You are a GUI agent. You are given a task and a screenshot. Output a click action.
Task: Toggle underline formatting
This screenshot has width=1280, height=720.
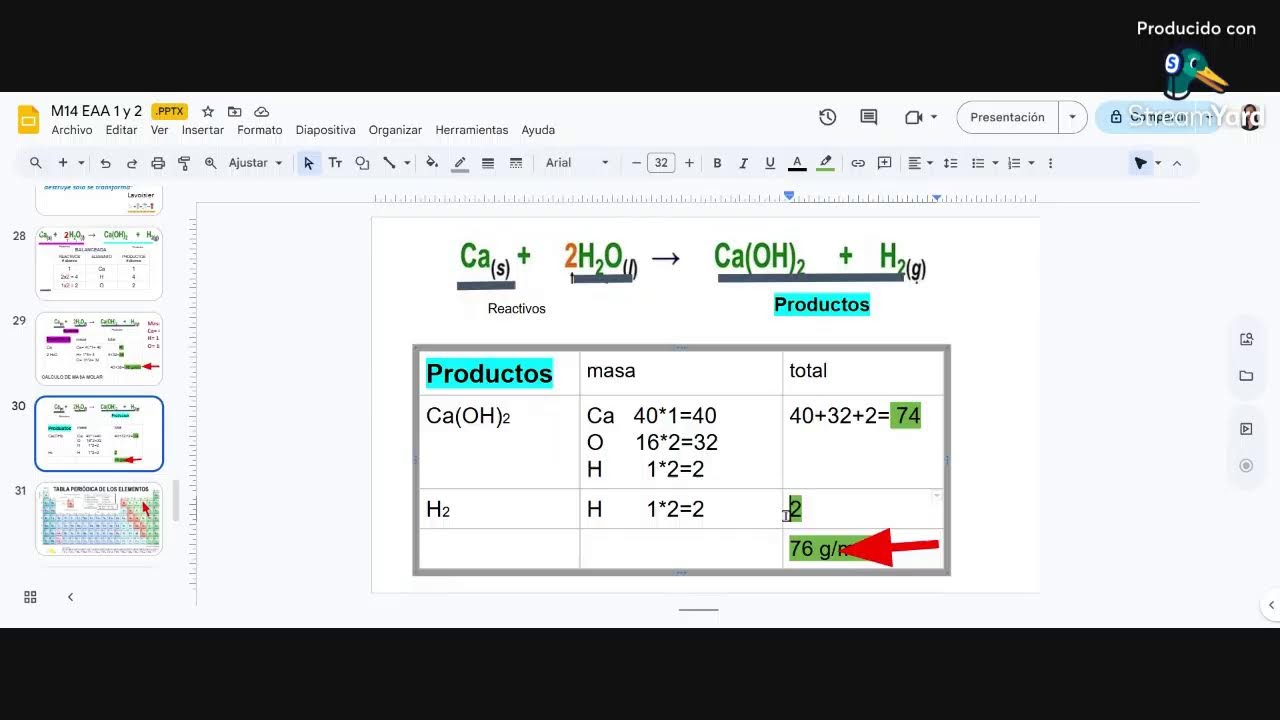770,163
